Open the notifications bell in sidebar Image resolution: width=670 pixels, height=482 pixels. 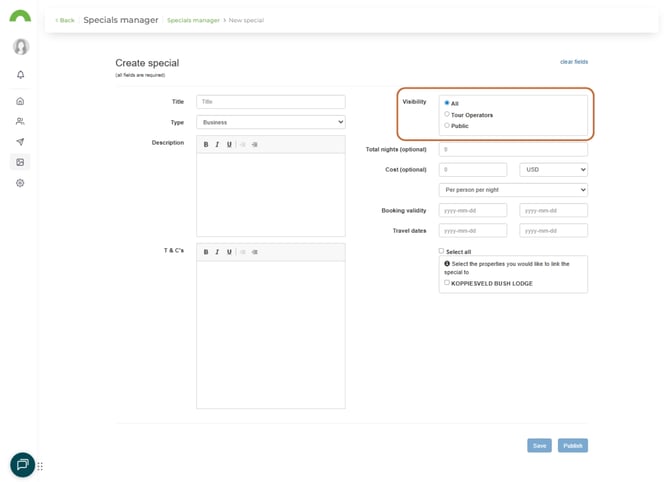tap(20, 75)
